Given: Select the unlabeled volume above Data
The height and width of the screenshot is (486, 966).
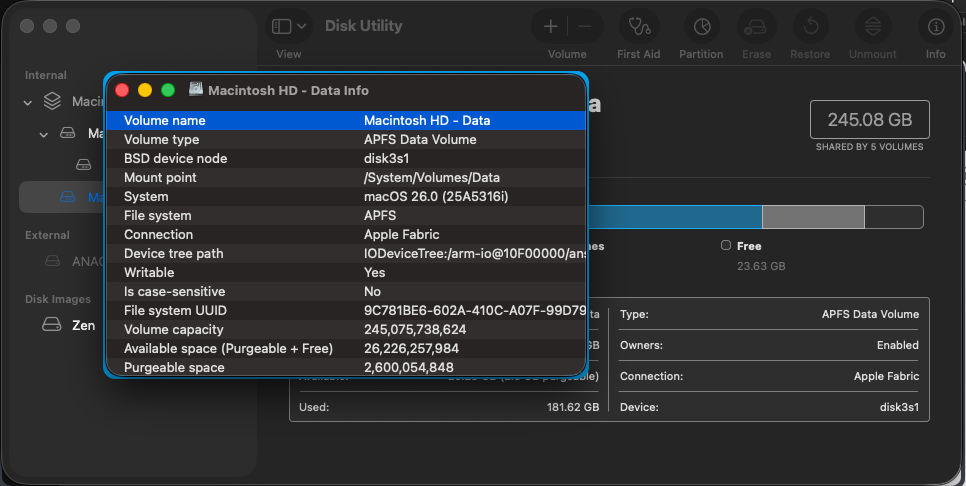Looking at the screenshot, I should (83, 164).
